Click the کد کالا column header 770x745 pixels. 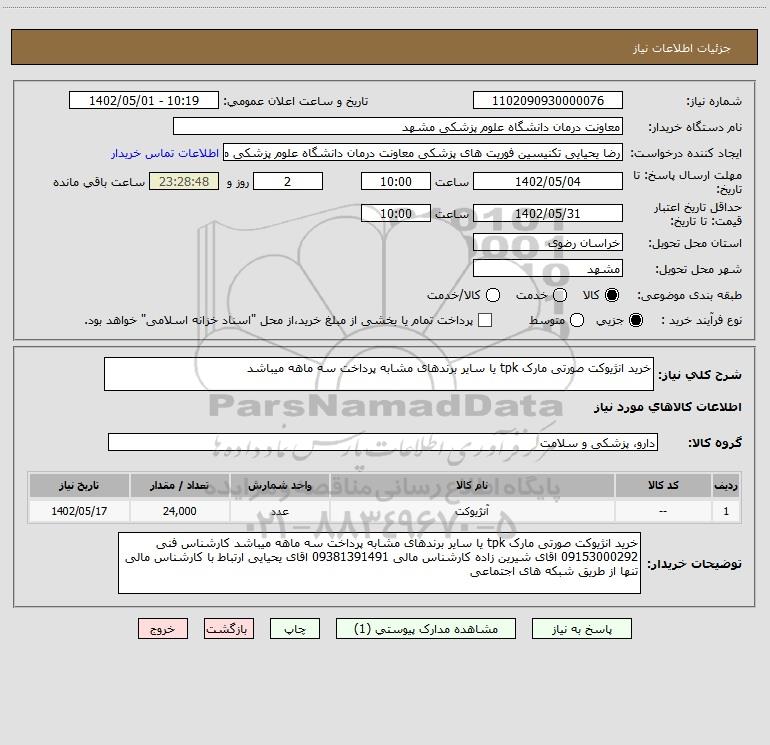tap(663, 485)
